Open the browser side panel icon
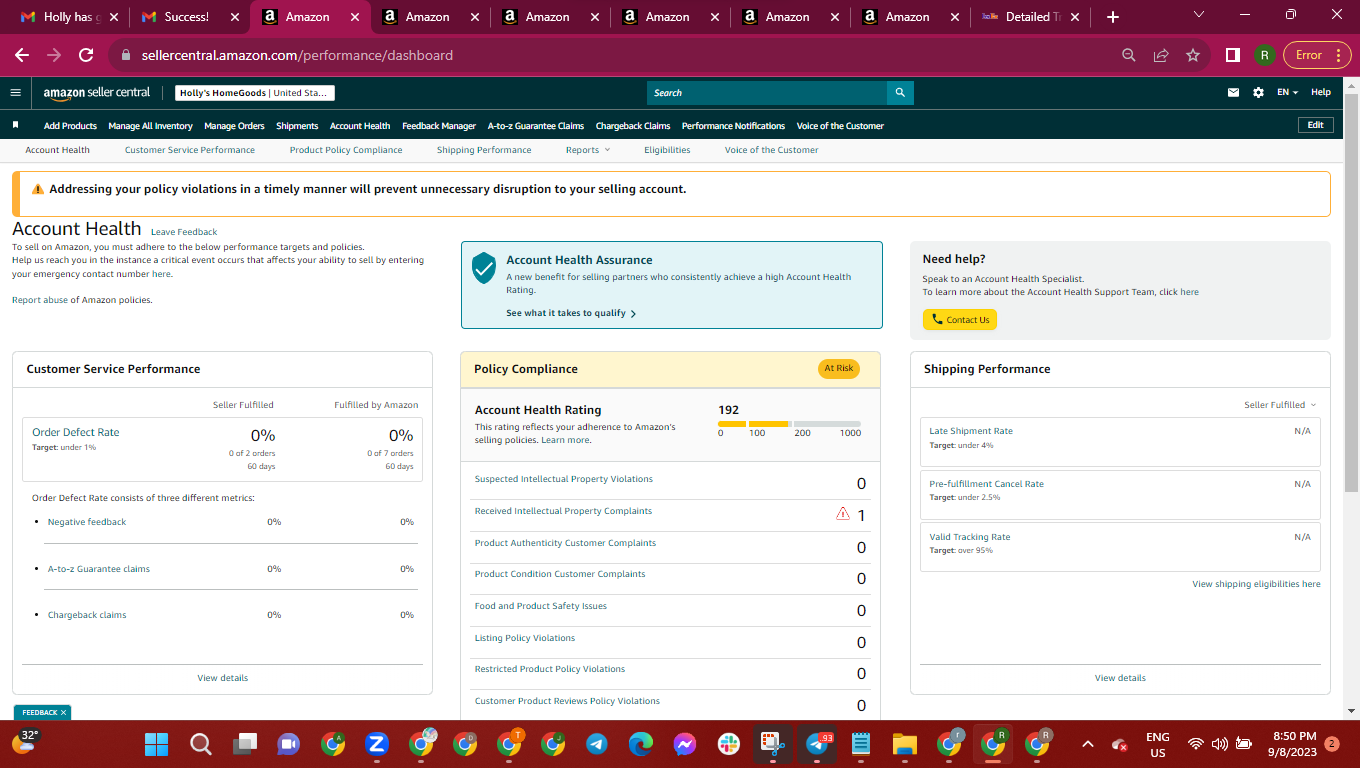This screenshot has height=768, width=1360. tap(1233, 55)
